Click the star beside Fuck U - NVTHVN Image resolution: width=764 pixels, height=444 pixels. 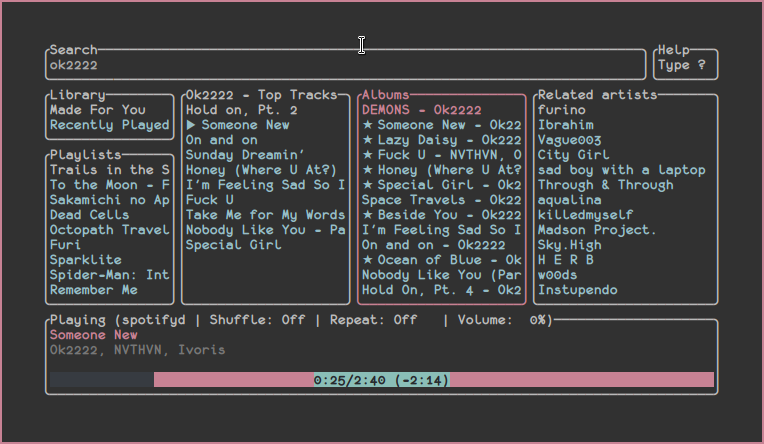367,155
